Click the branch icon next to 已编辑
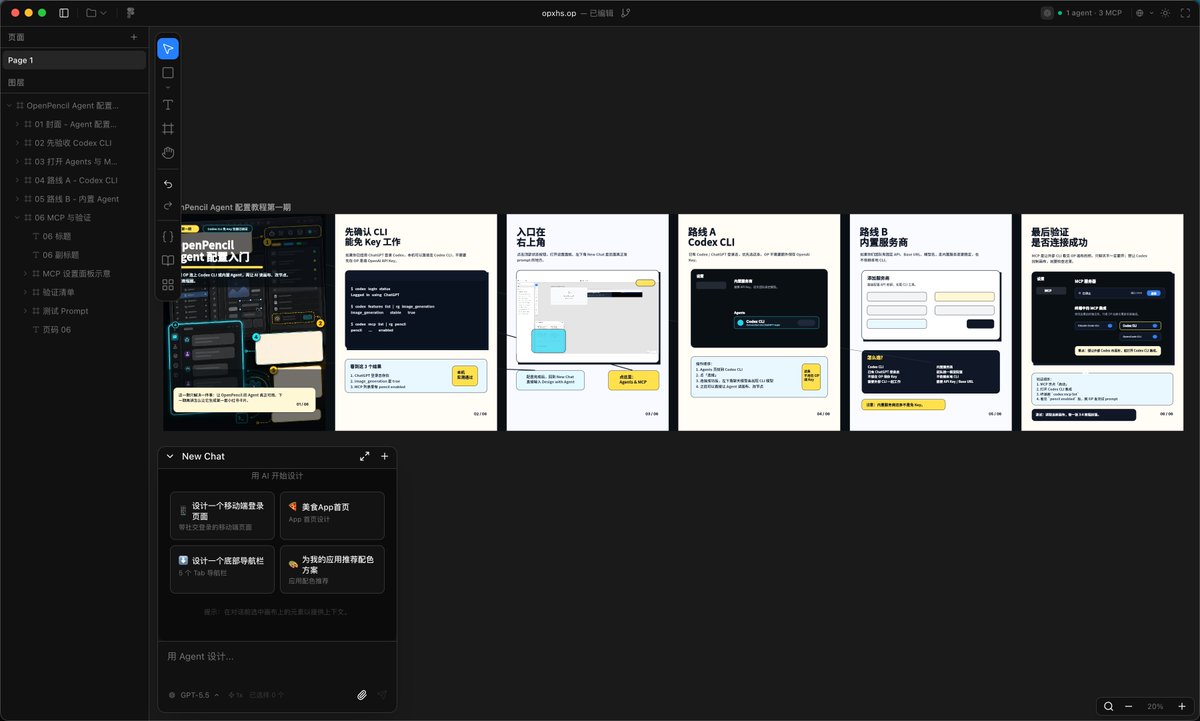1200x721 pixels. (626, 13)
